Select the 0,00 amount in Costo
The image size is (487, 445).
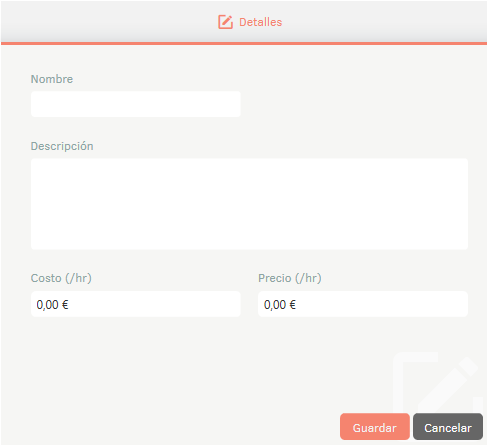(x=47, y=305)
